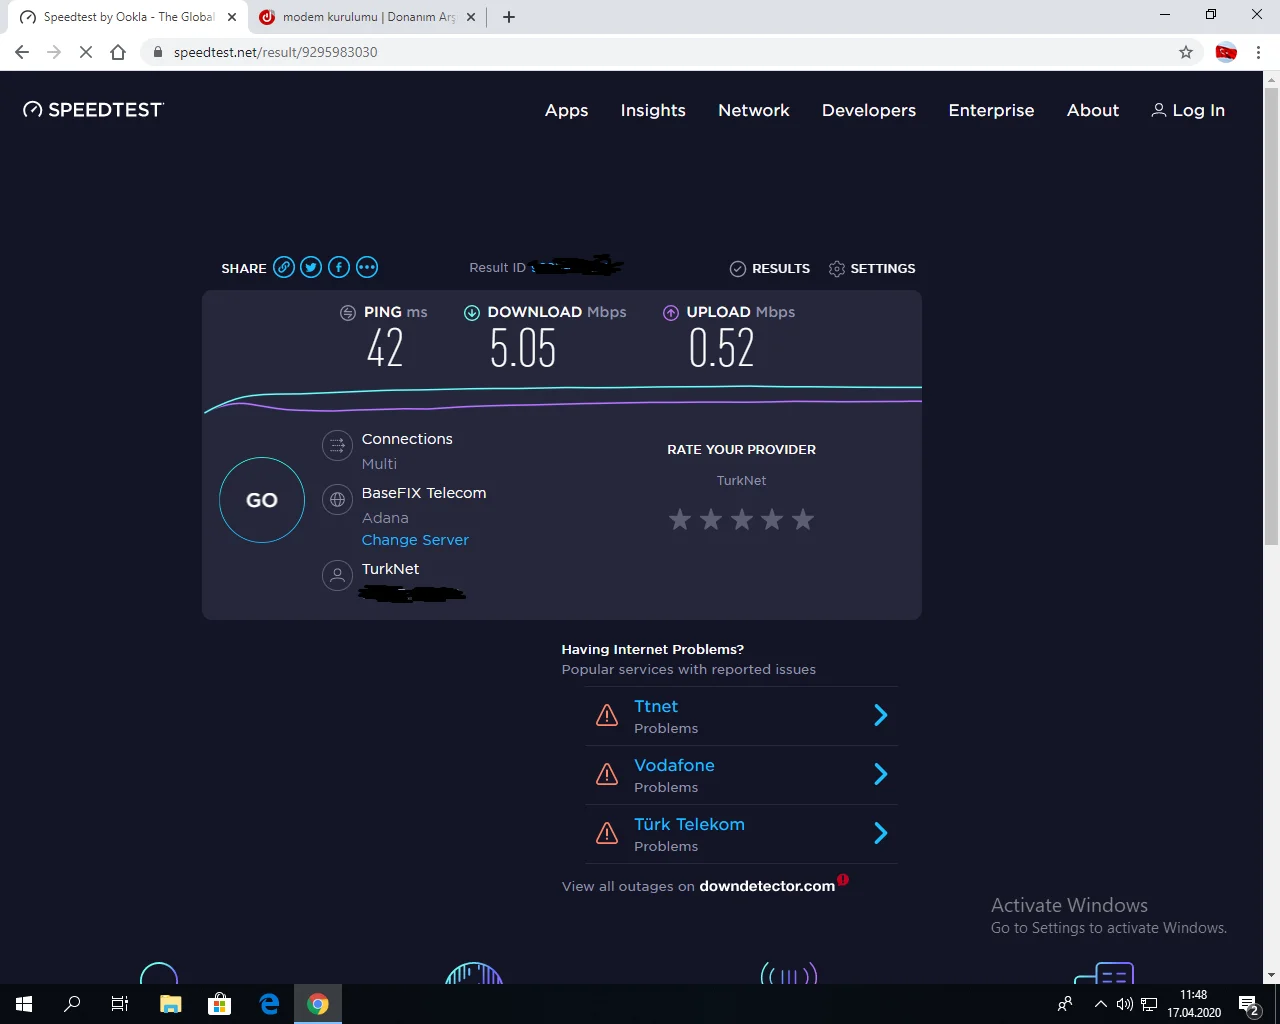
Task: Click the ping icon
Action: pyautogui.click(x=348, y=313)
